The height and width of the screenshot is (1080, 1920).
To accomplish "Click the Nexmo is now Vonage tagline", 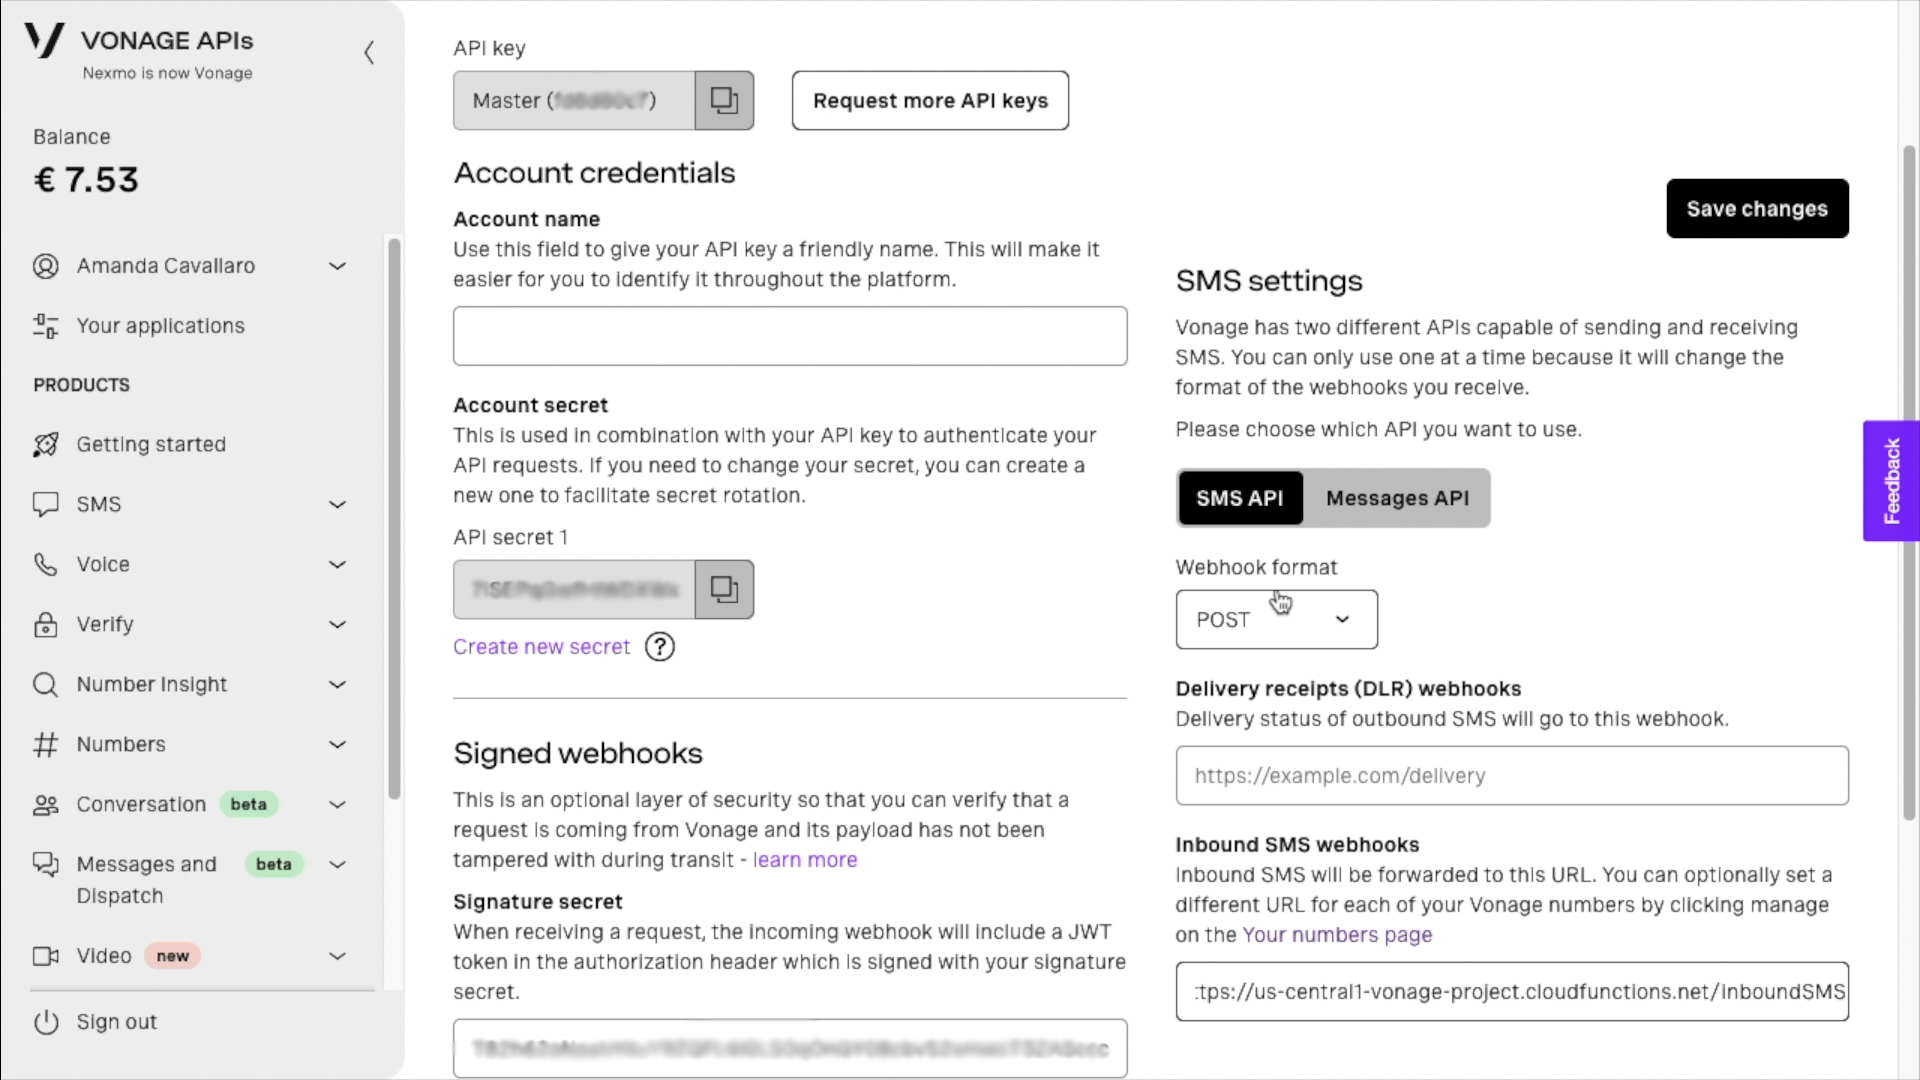I will (168, 73).
